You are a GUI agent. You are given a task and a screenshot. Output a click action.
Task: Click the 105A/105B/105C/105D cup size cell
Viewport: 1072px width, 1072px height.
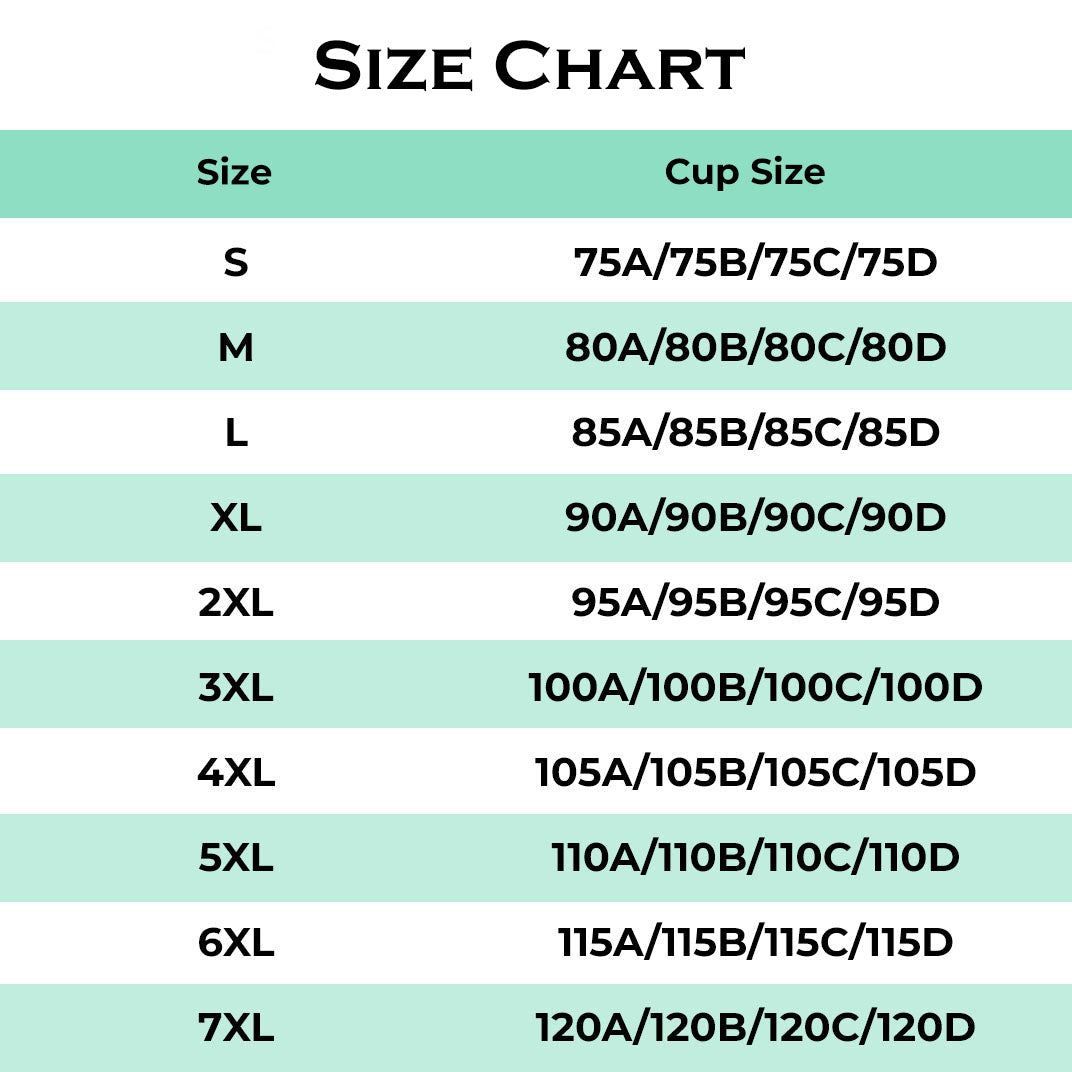point(755,772)
